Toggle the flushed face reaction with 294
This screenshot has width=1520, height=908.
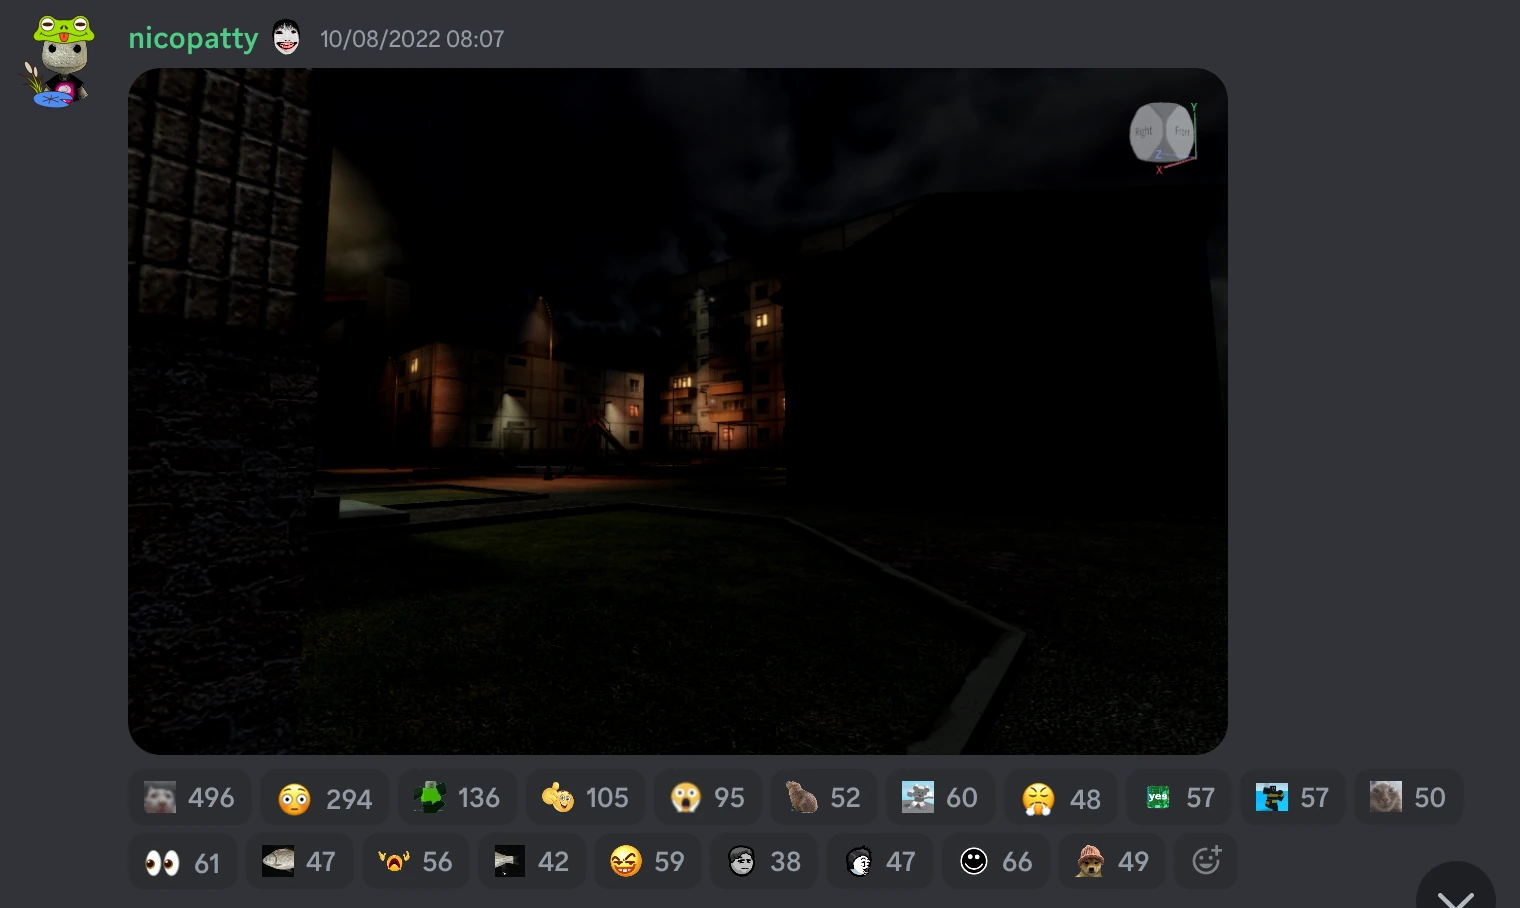pyautogui.click(x=325, y=798)
